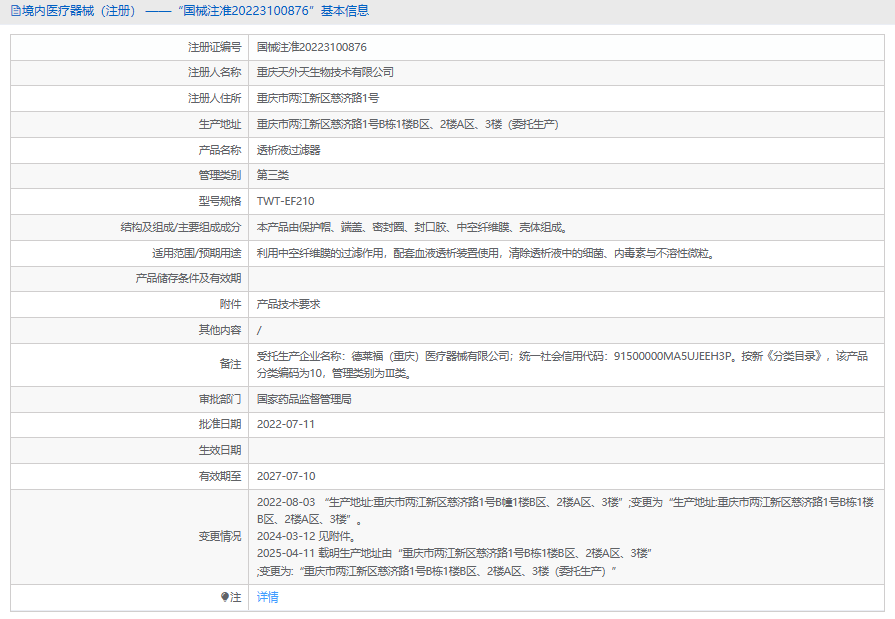The width and height of the screenshot is (895, 619).
Task: Click the header title 境内医疗器械（注册）基本信息
Action: coord(195,11)
